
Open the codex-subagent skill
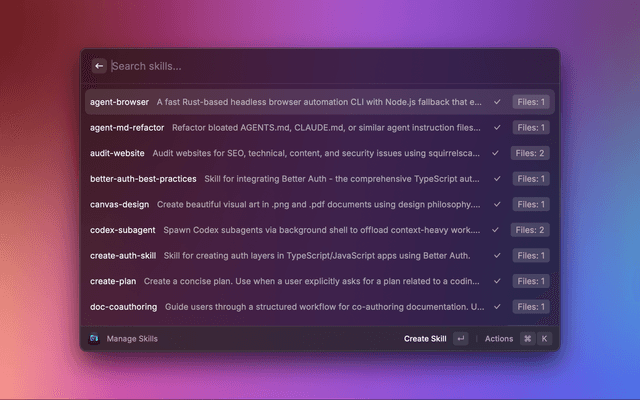123,230
